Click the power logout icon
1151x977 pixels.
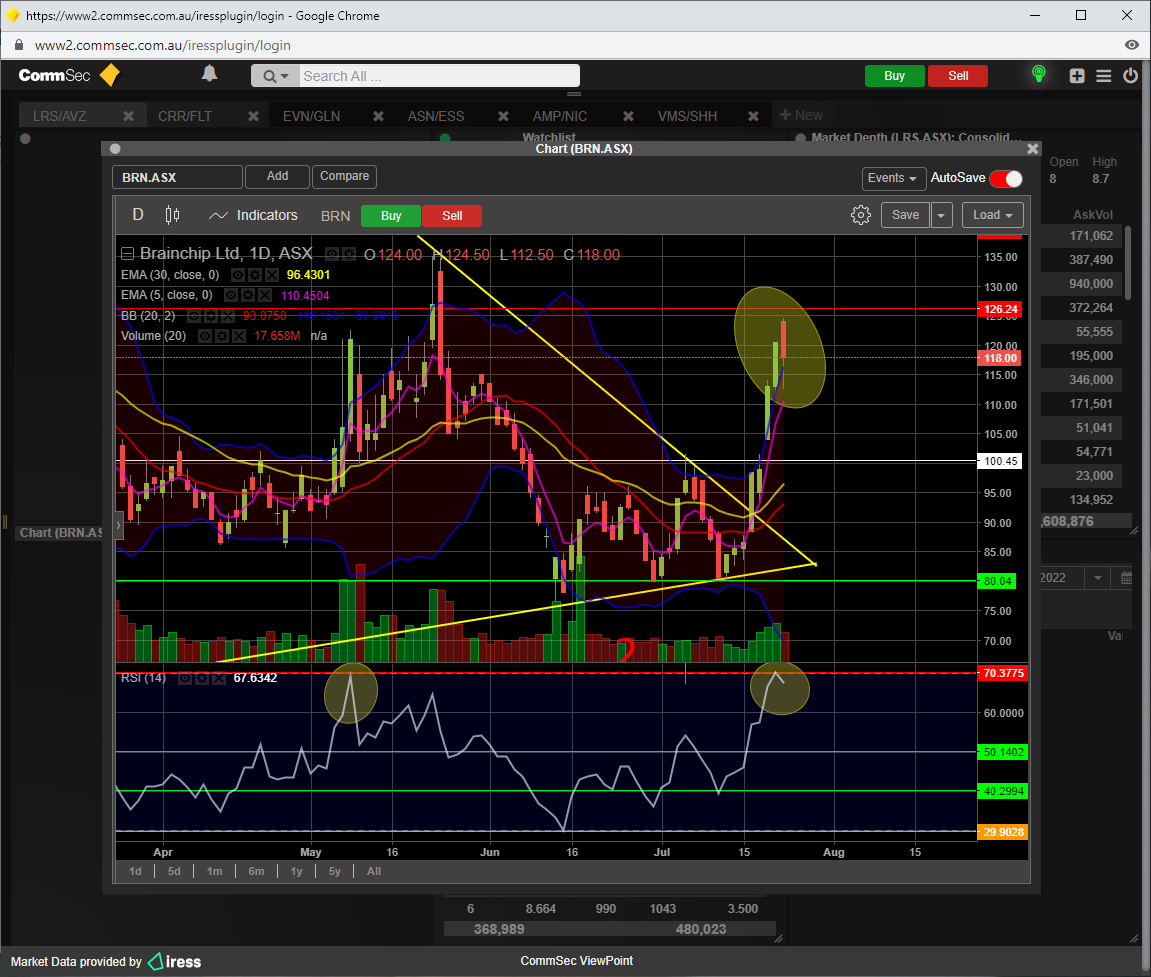coord(1130,75)
